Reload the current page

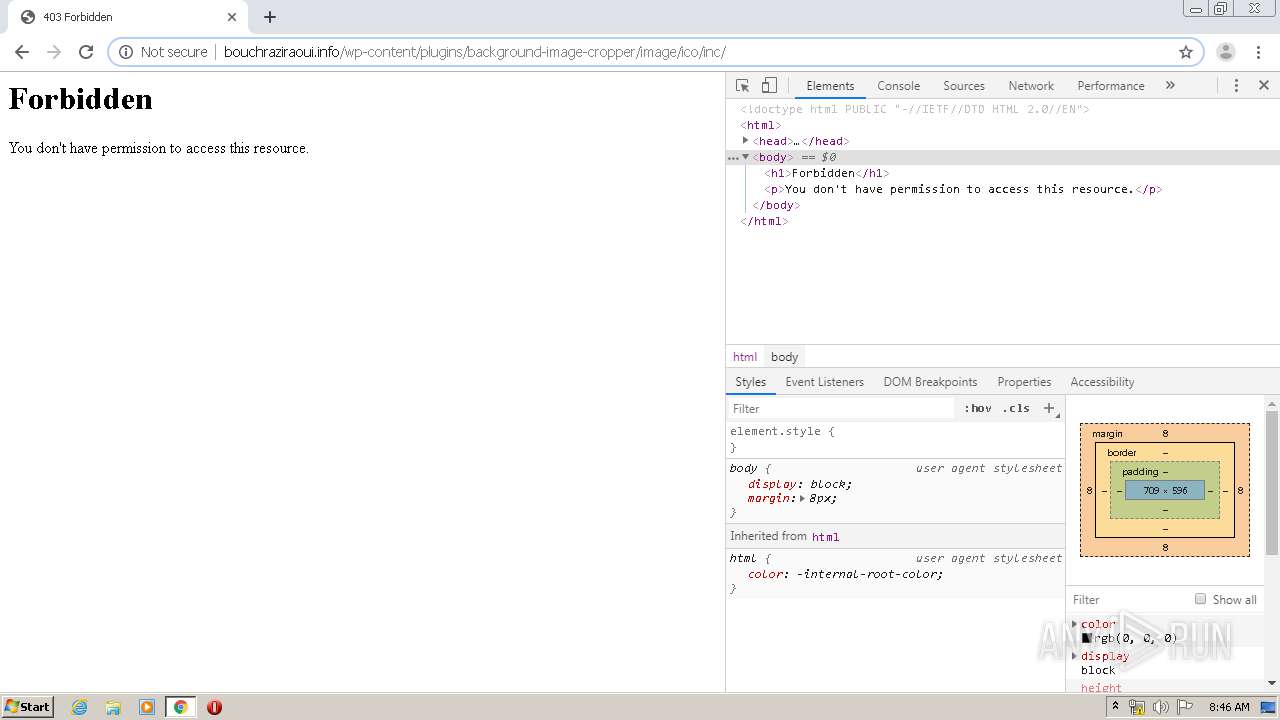click(86, 52)
